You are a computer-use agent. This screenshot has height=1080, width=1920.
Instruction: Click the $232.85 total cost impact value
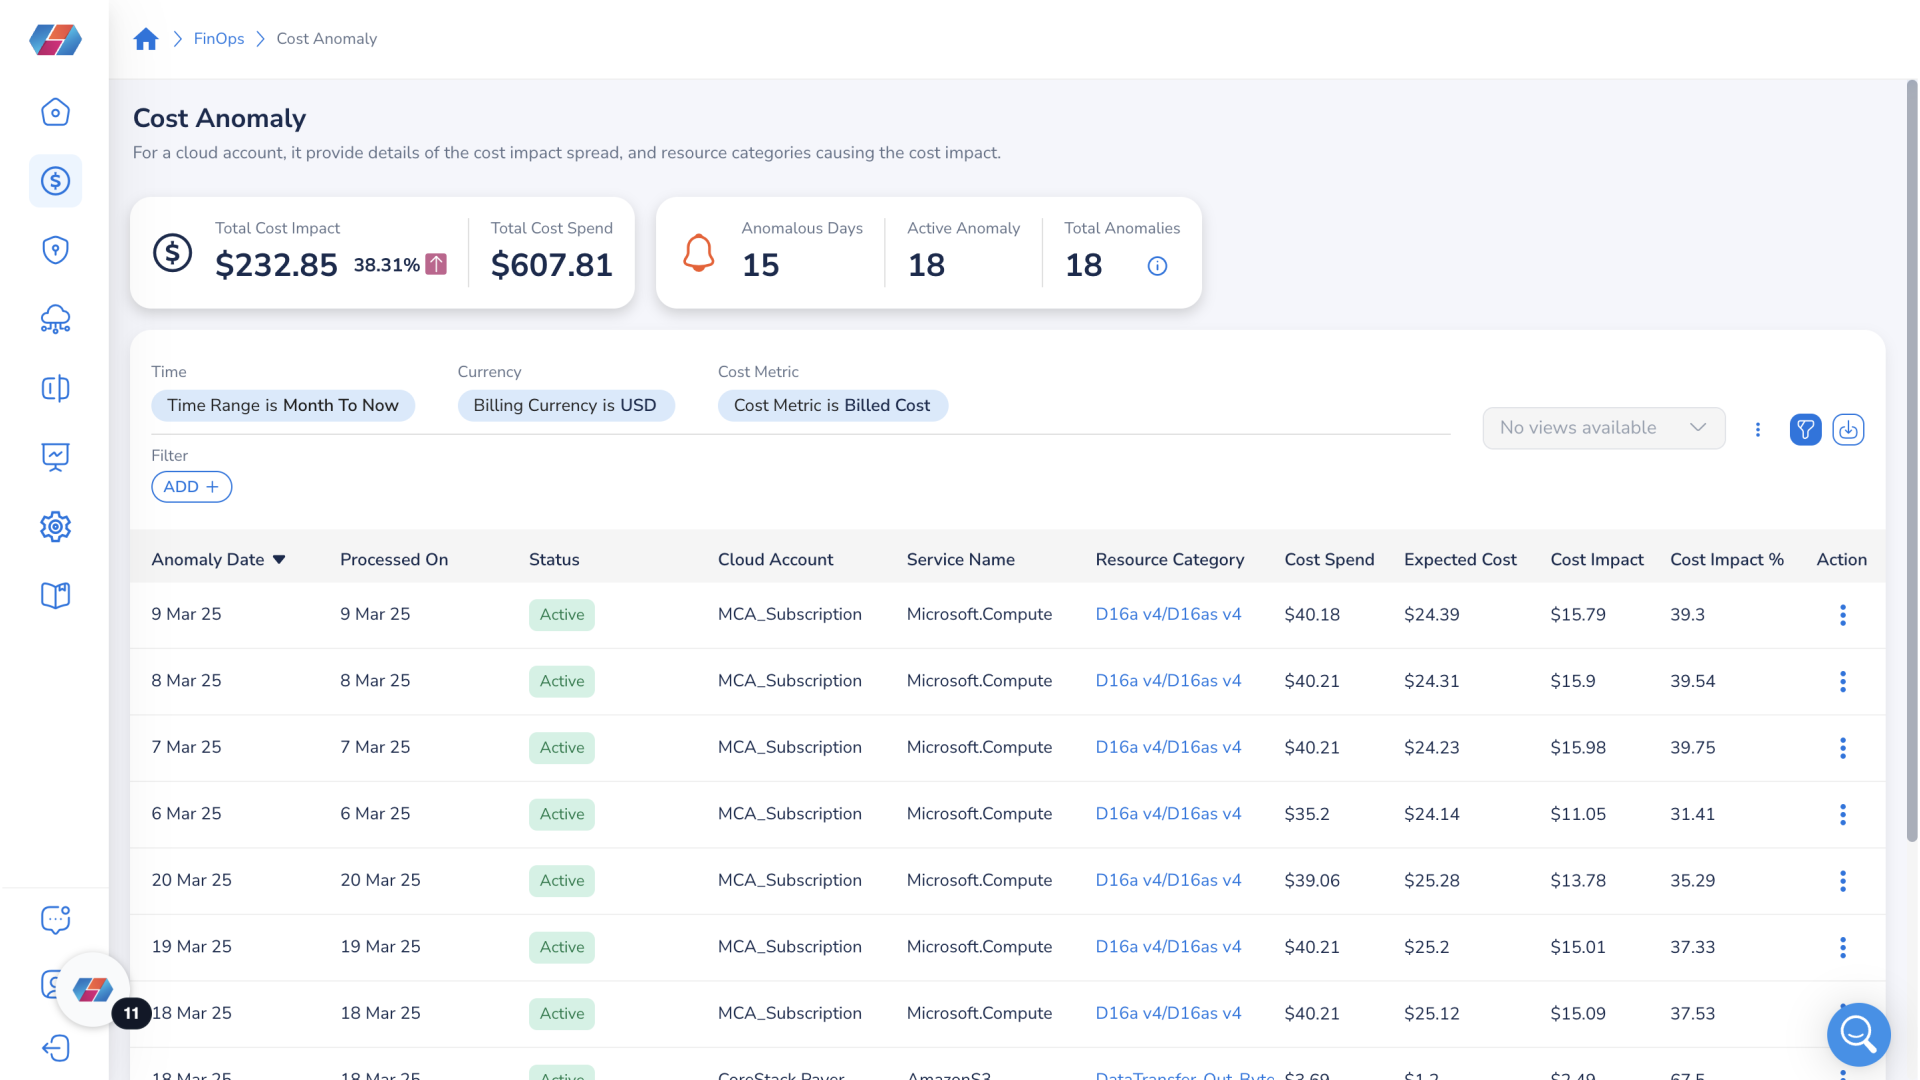coord(276,265)
